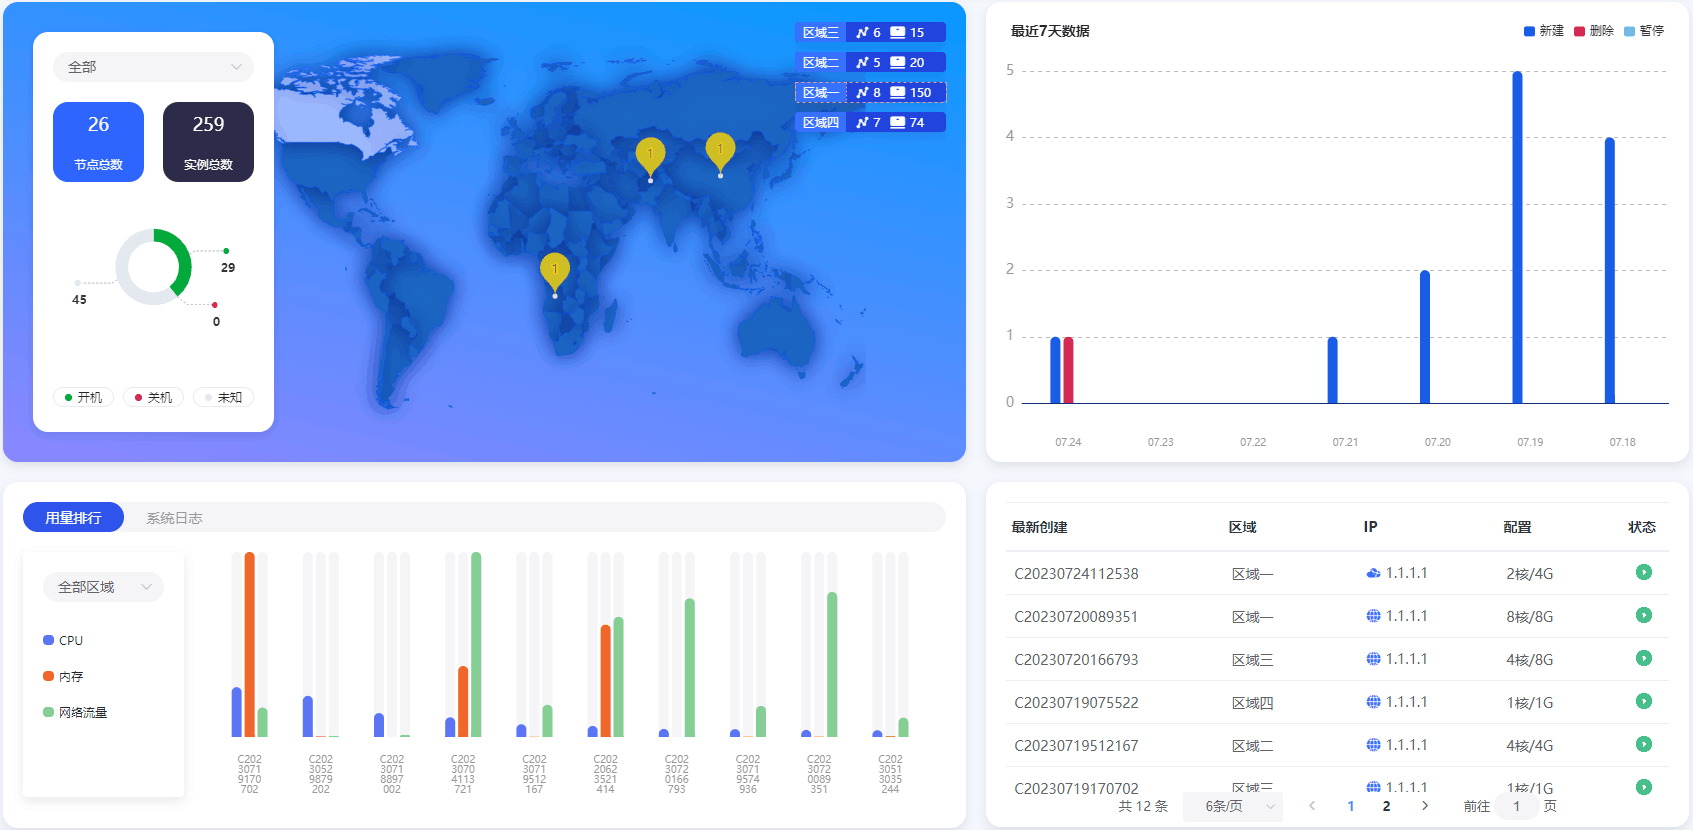Select the 区域一 region label on map
The height and width of the screenshot is (830, 1693).
tap(820, 93)
